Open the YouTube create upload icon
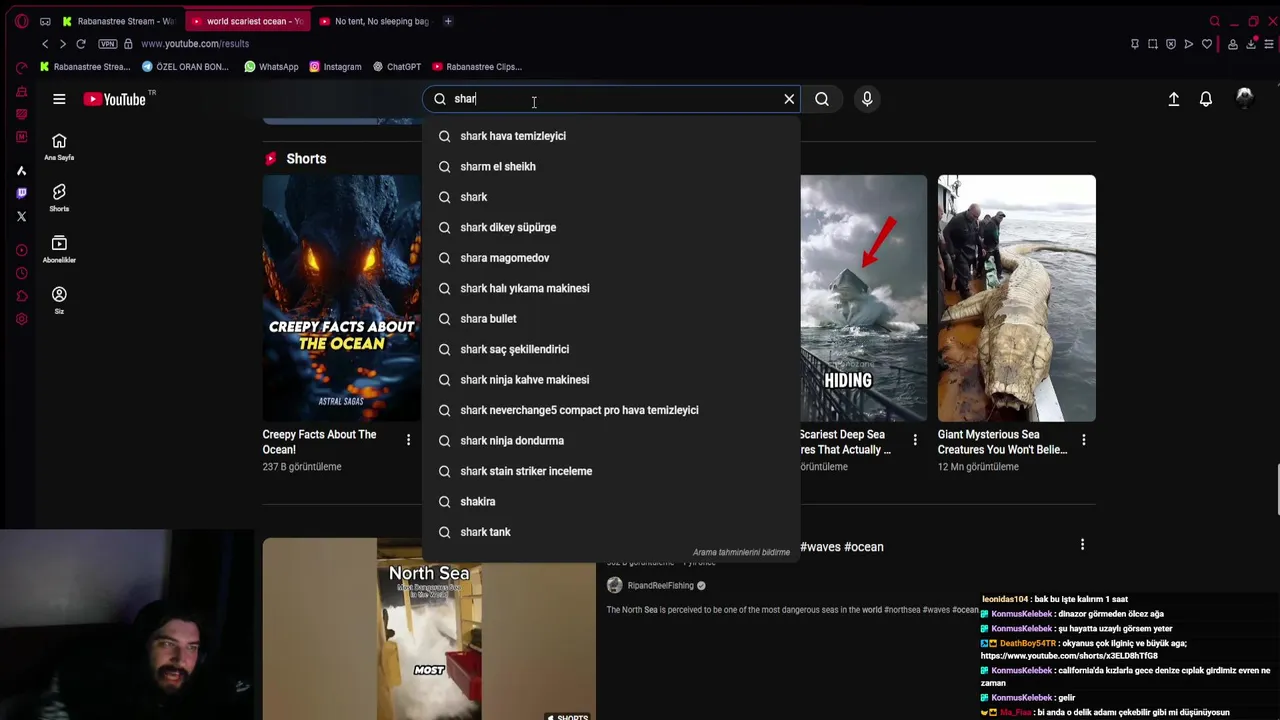Image resolution: width=1280 pixels, height=720 pixels. 1174,99
